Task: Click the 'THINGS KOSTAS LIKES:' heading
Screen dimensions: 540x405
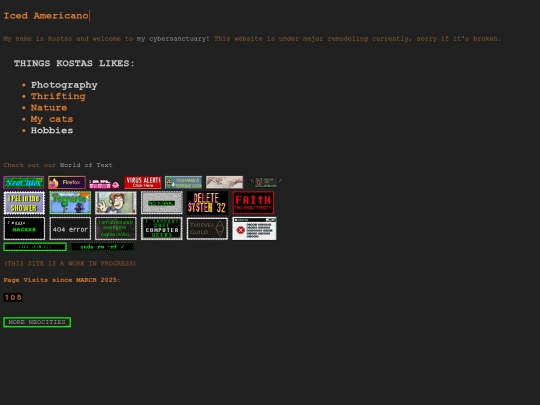Action: click(x=74, y=63)
